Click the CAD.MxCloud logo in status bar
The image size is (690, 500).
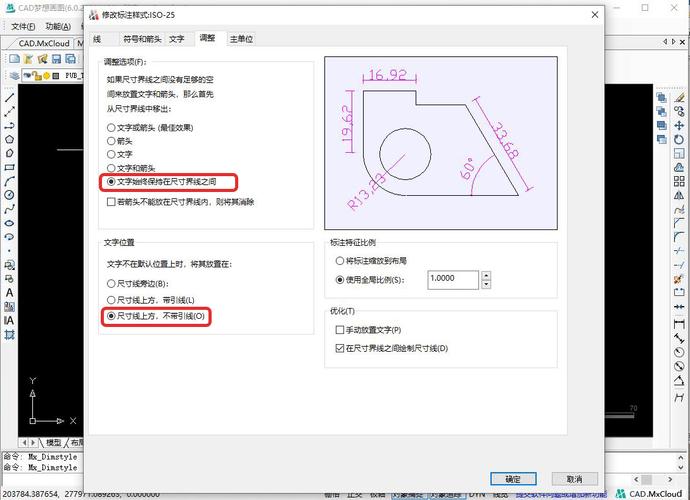point(648,494)
